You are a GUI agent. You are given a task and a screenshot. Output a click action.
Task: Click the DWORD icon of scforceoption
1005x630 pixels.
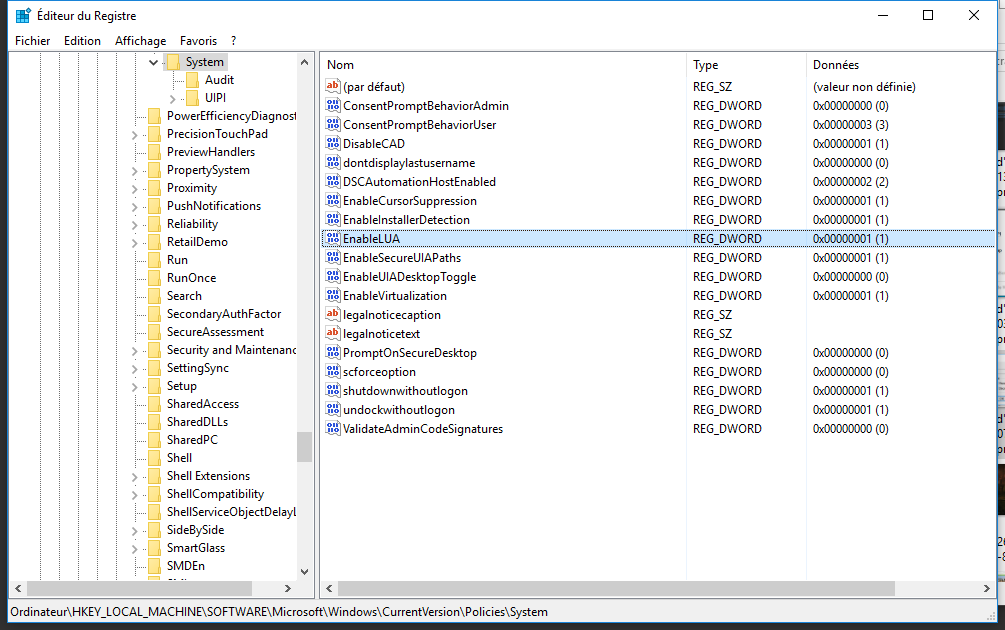coord(333,372)
